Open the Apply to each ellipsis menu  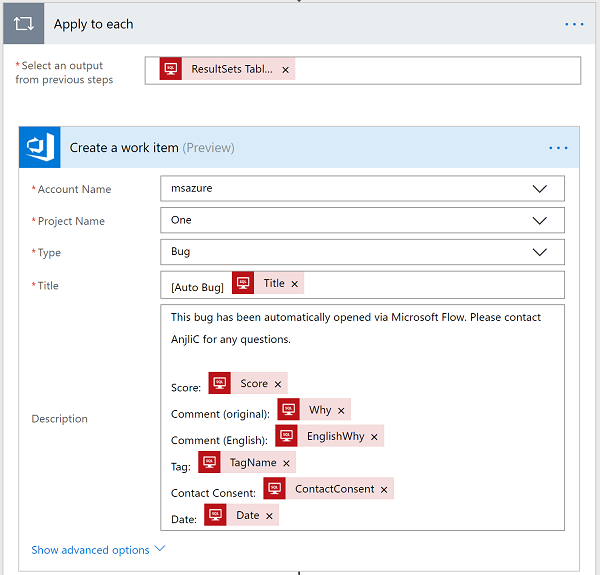(574, 24)
